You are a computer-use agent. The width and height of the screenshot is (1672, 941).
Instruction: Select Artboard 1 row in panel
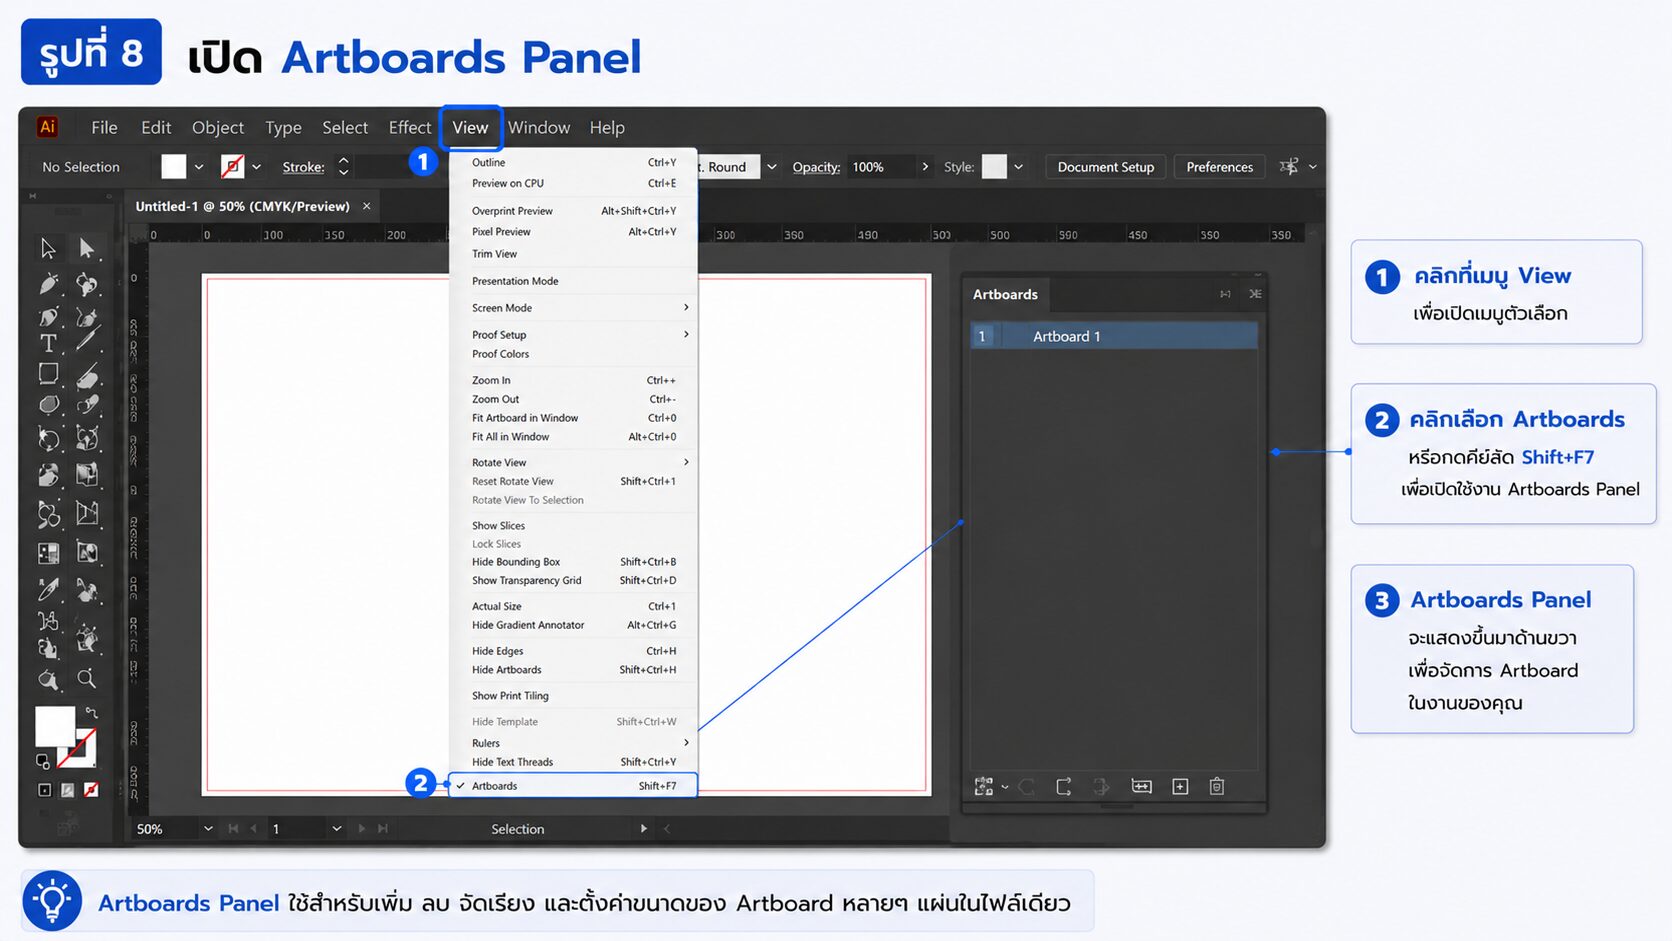(x=1113, y=336)
